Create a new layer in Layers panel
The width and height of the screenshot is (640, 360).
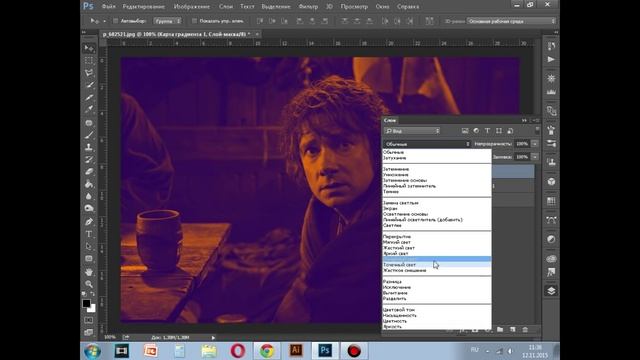point(513,329)
